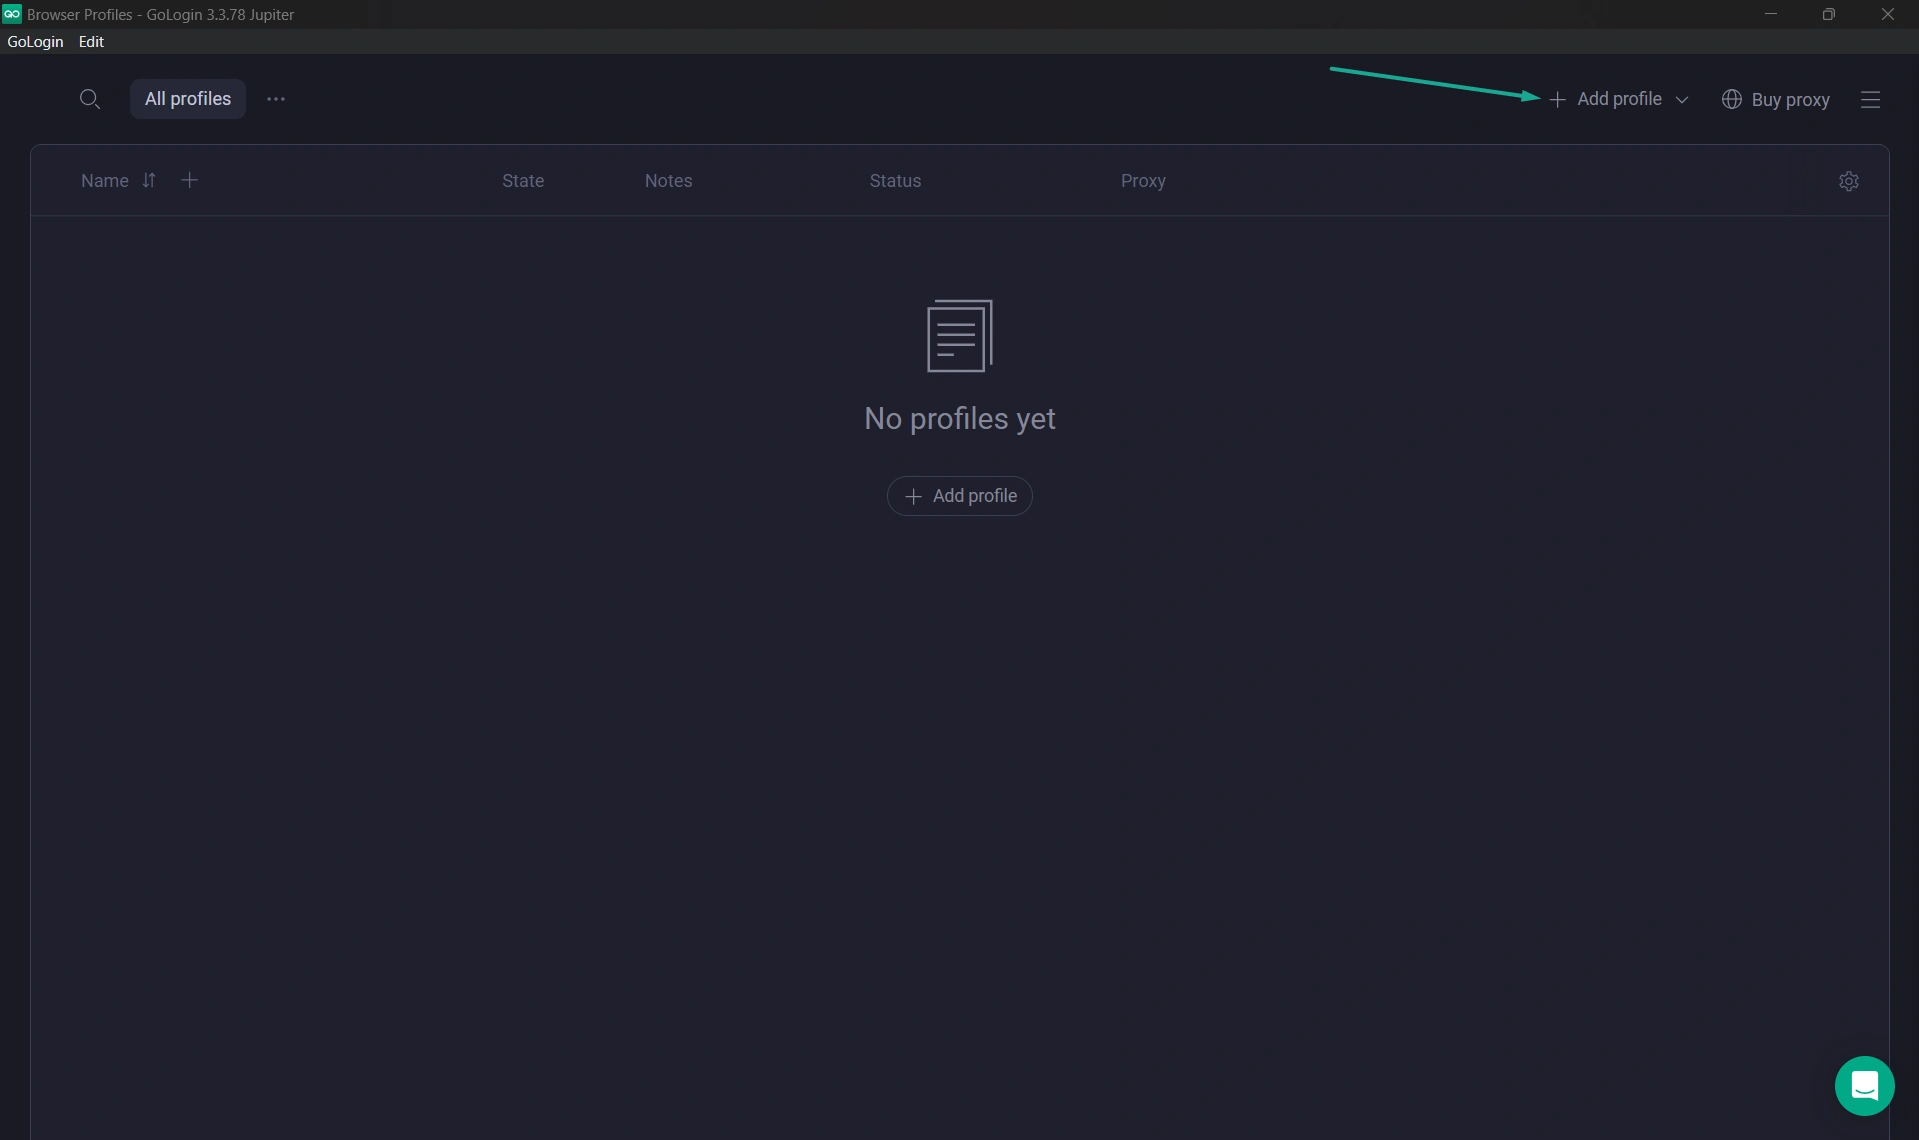Open table settings gear icon

point(1848,181)
